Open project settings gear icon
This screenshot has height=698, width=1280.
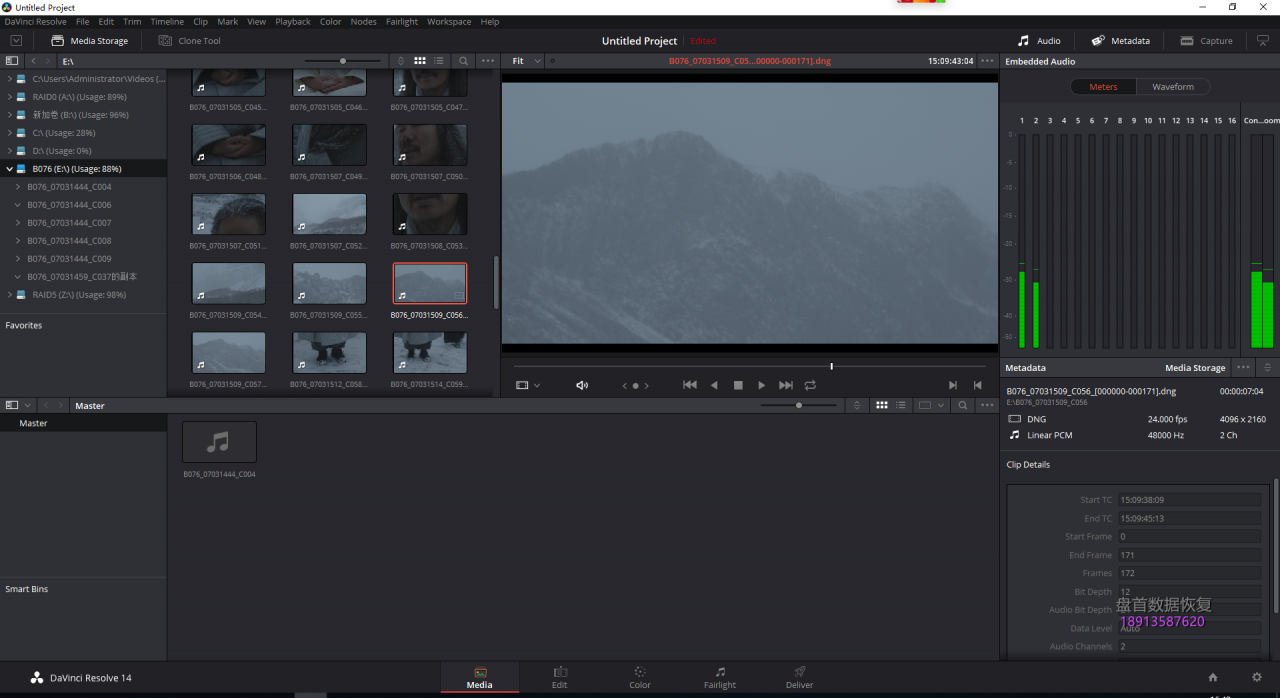coord(1256,677)
